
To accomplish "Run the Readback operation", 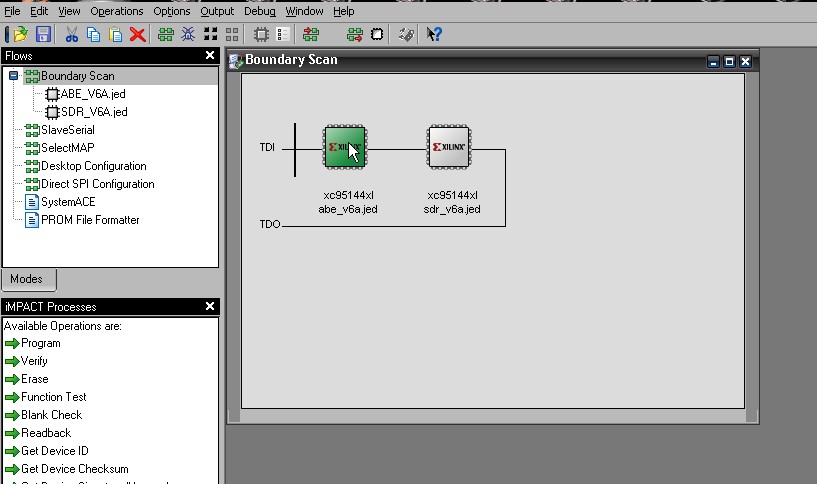I will coord(46,433).
